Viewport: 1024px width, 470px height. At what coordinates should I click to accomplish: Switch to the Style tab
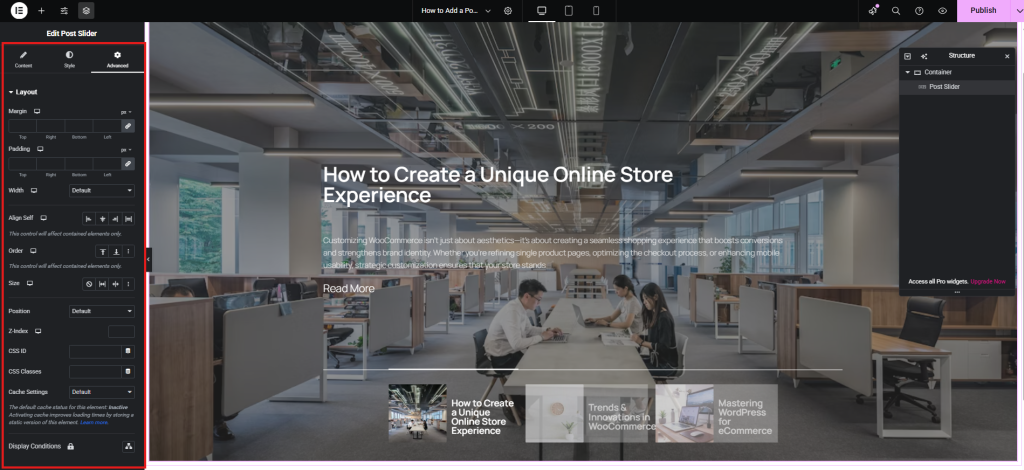(x=69, y=59)
